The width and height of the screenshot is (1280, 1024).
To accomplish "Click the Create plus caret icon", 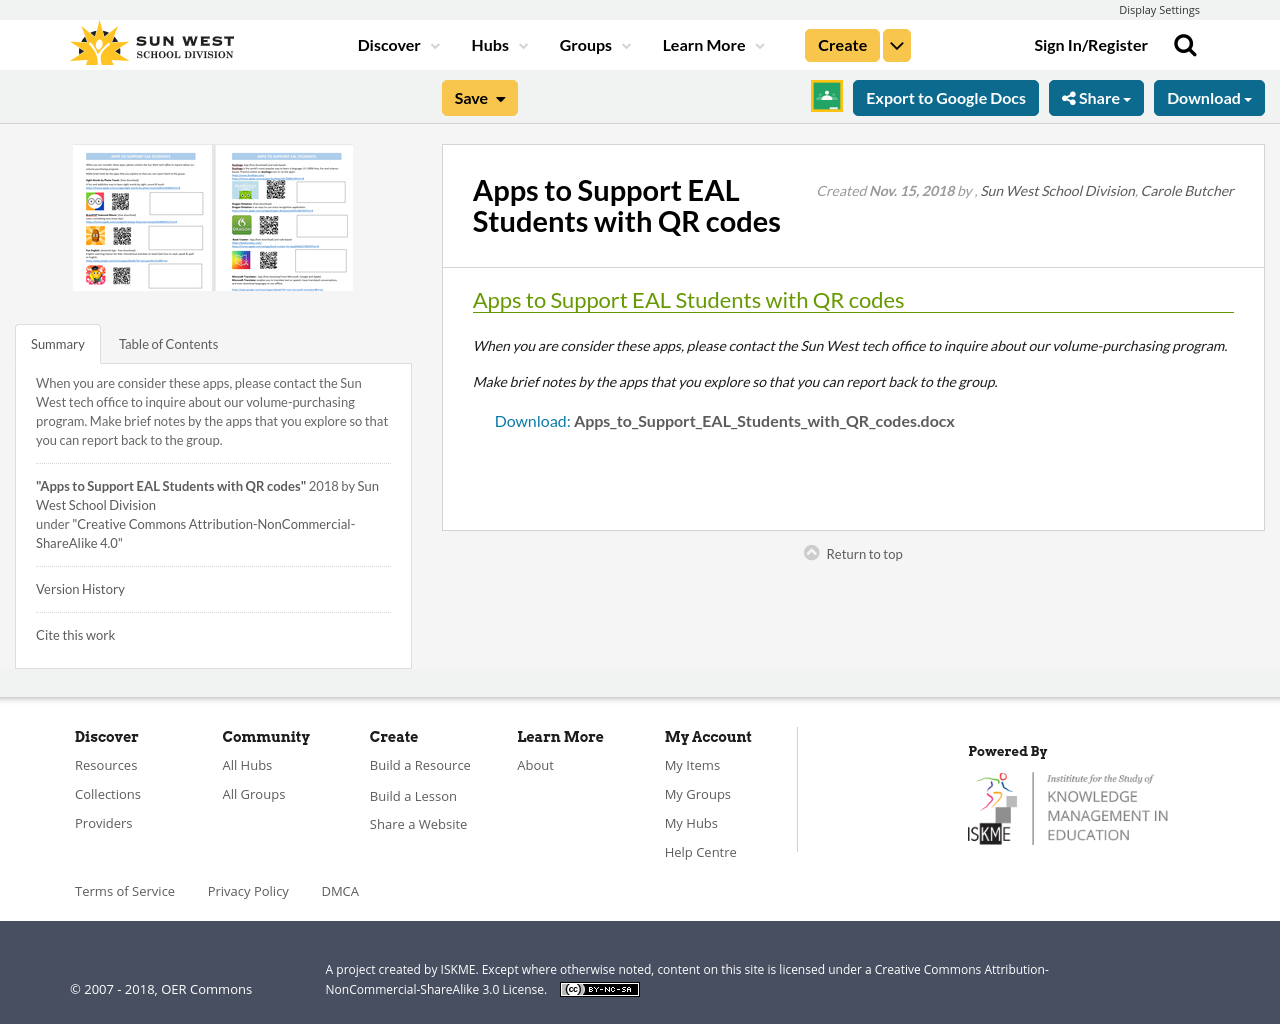I will coord(896,44).
